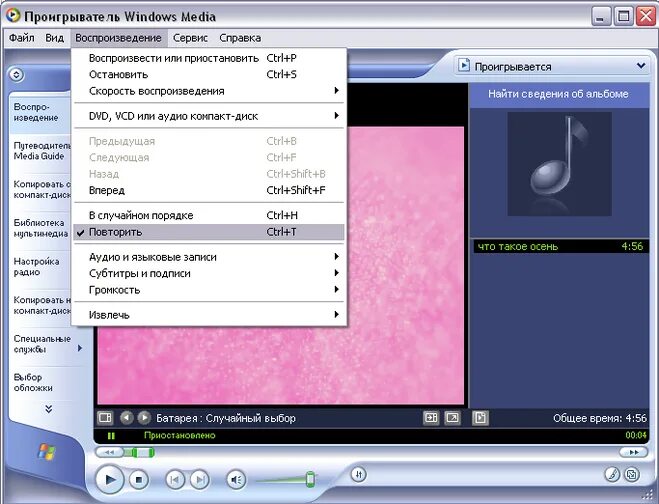
Task: Open the Воспроизведение sidebar tab
Action: click(40, 112)
